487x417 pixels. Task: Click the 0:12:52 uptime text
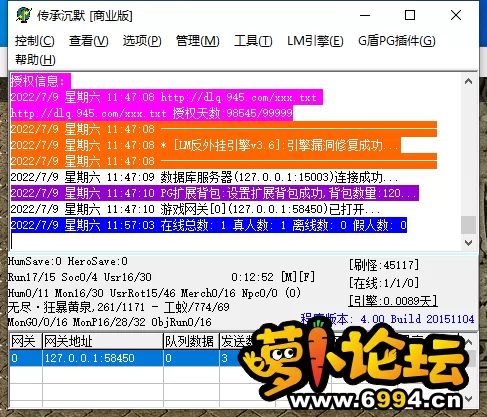tap(252, 277)
